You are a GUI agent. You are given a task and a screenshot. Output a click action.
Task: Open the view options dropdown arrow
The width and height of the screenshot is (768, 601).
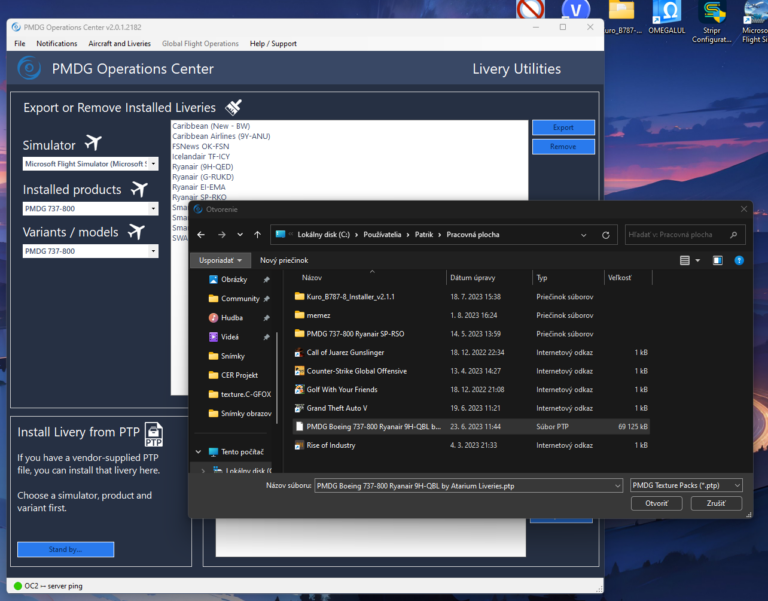pos(697,261)
